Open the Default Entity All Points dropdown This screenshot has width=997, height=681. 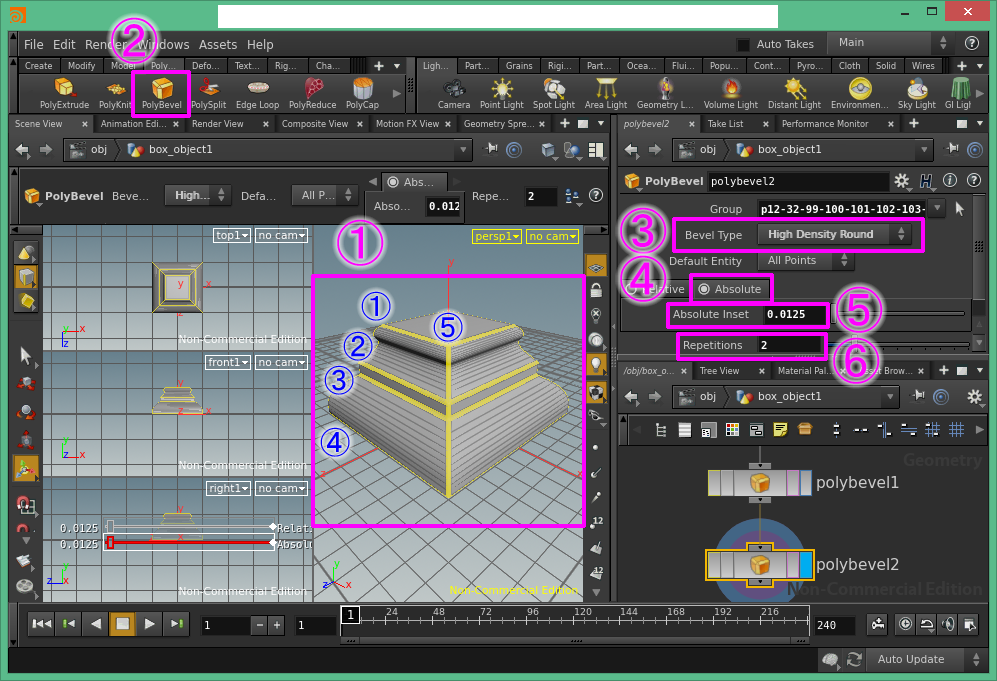coord(804,261)
